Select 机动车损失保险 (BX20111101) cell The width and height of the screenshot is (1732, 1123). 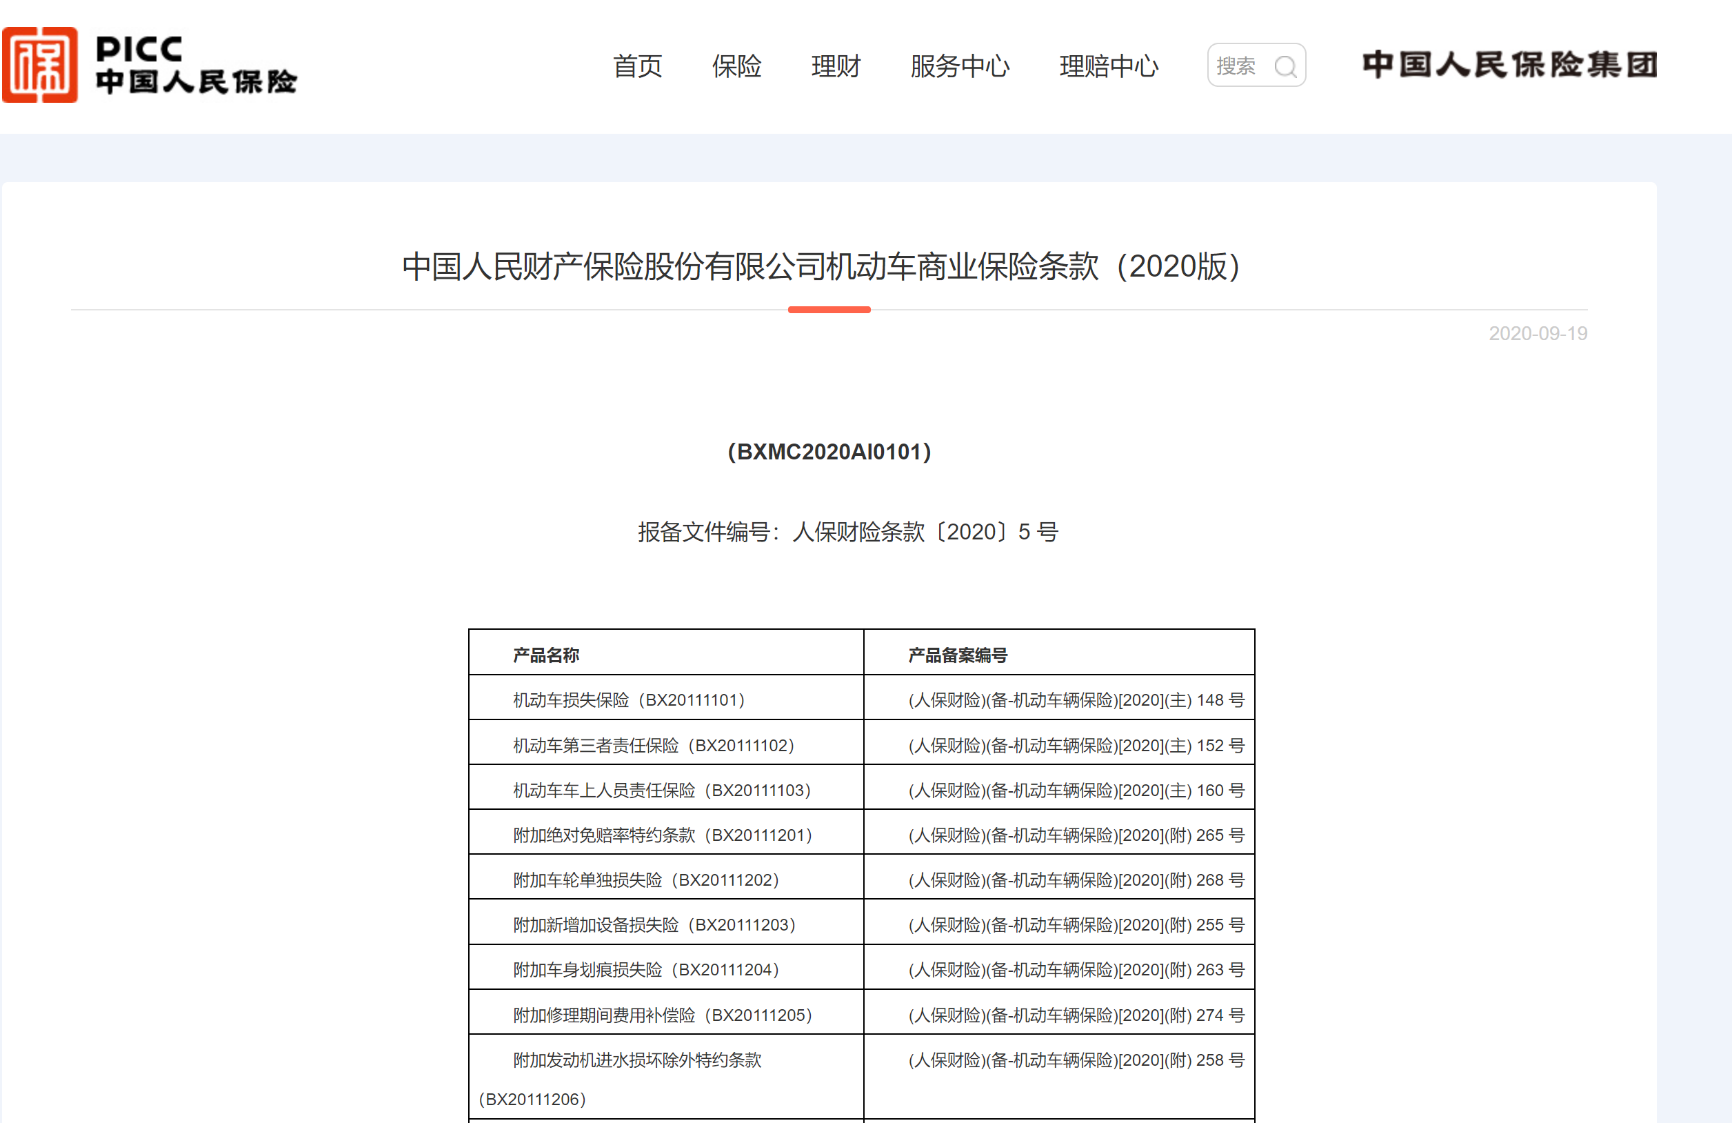[x=666, y=698]
